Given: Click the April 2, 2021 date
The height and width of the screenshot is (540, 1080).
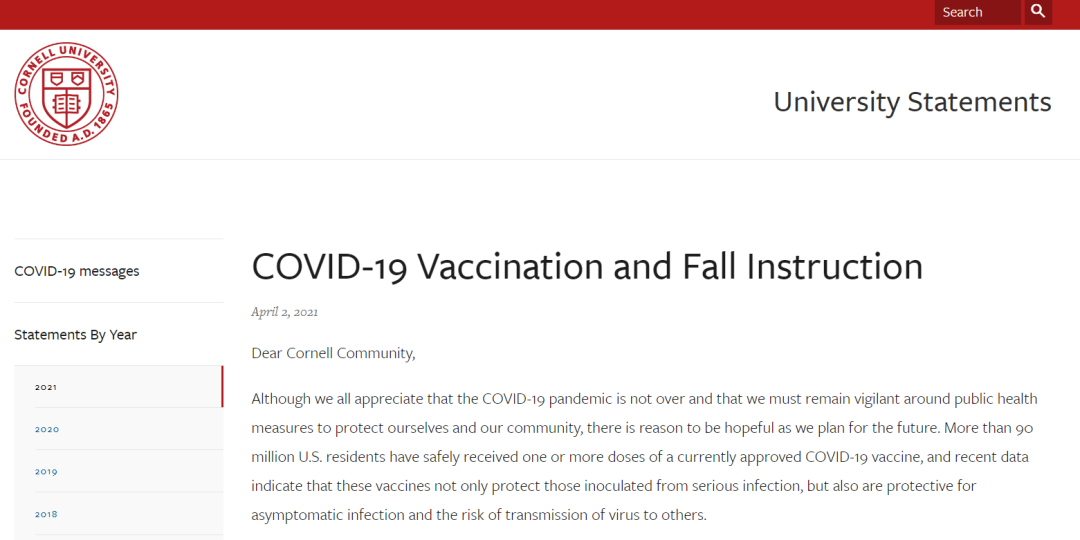Looking at the screenshot, I should [x=284, y=312].
